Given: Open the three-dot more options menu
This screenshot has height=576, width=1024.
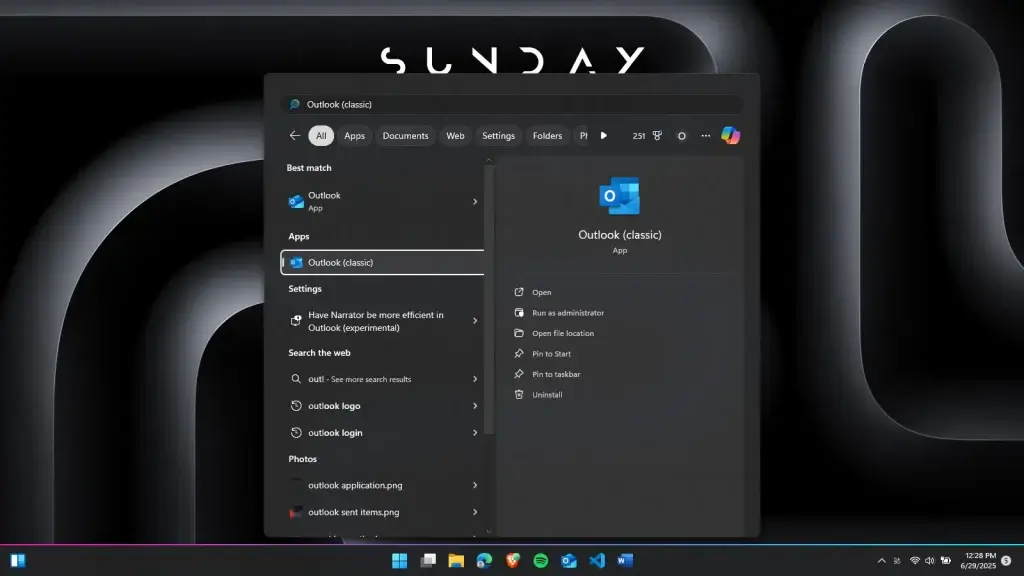Looking at the screenshot, I should pyautogui.click(x=705, y=136).
